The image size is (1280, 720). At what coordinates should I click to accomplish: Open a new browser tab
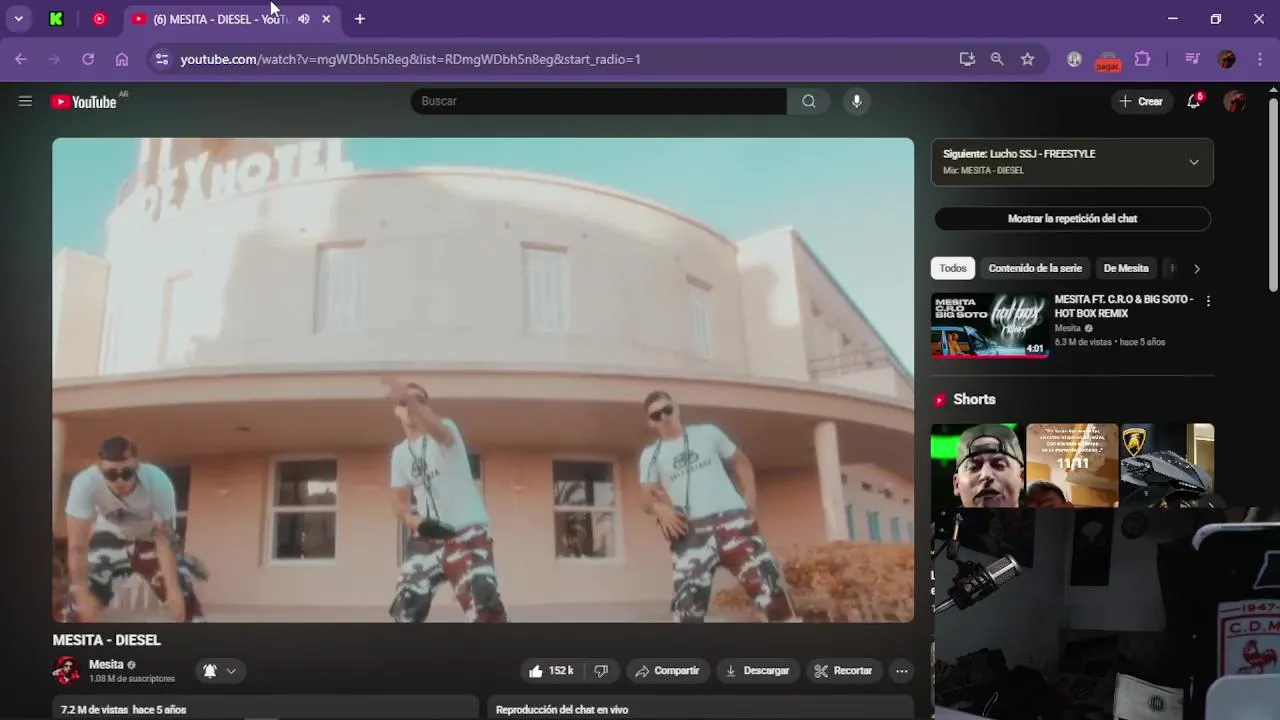(360, 19)
